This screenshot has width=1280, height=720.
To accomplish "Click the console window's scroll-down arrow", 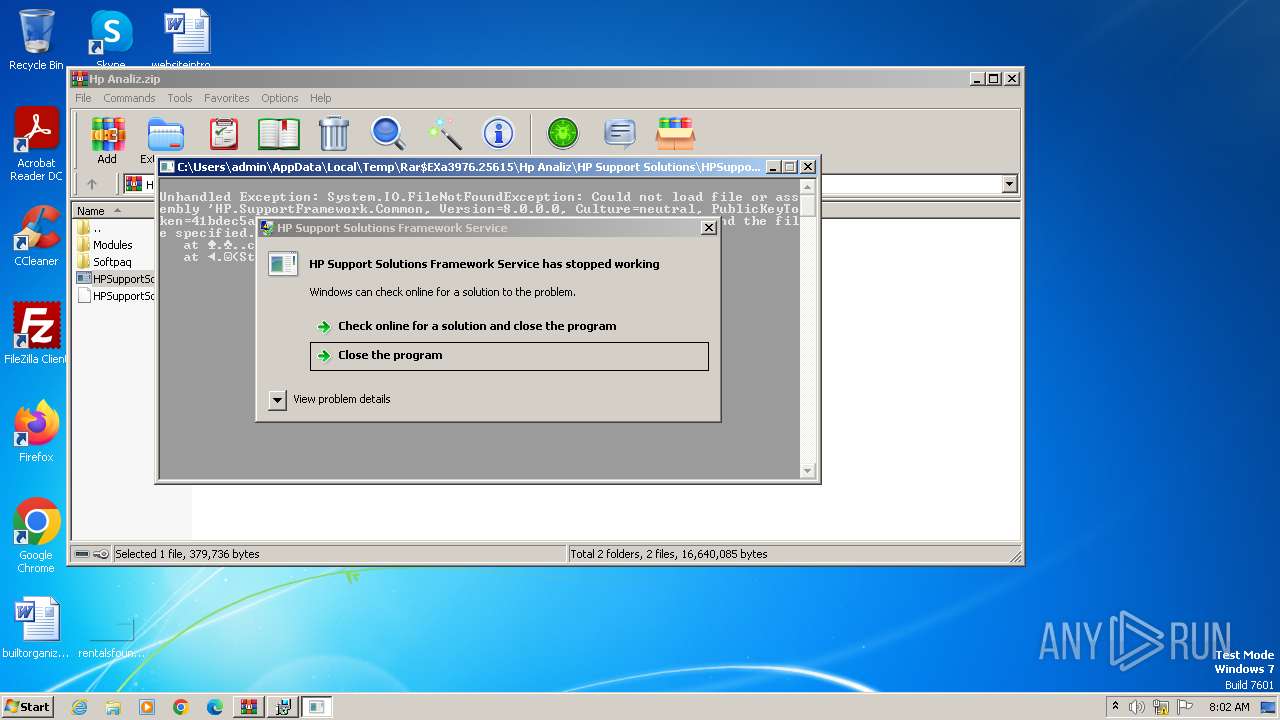I will [x=808, y=470].
